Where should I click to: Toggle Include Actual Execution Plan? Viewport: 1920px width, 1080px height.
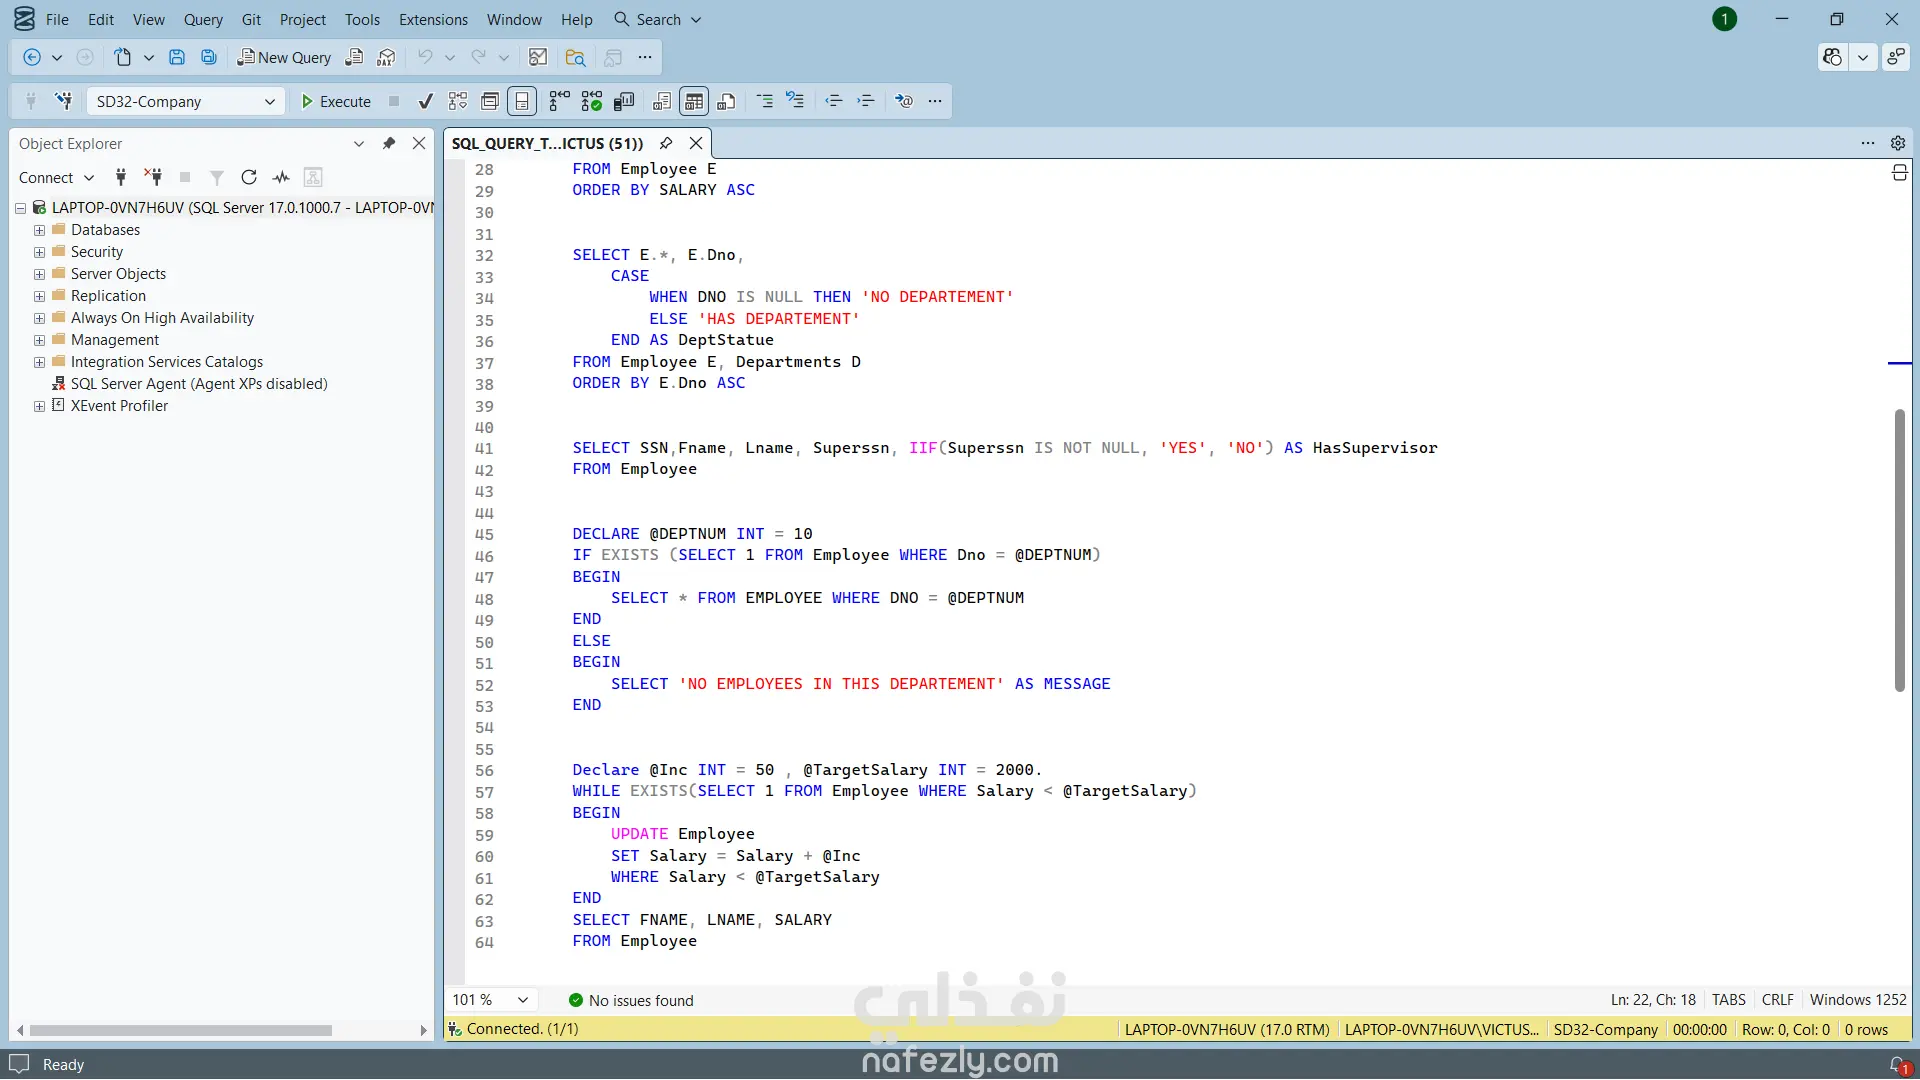pyautogui.click(x=560, y=101)
